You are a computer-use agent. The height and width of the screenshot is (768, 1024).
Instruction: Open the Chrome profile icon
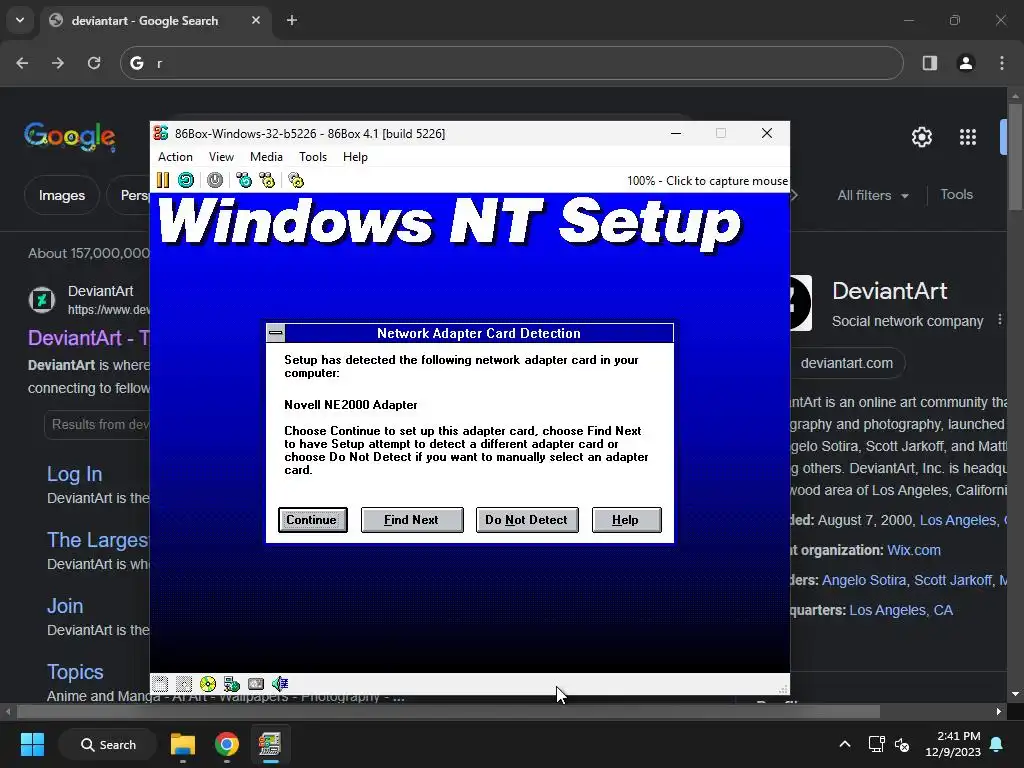966,63
